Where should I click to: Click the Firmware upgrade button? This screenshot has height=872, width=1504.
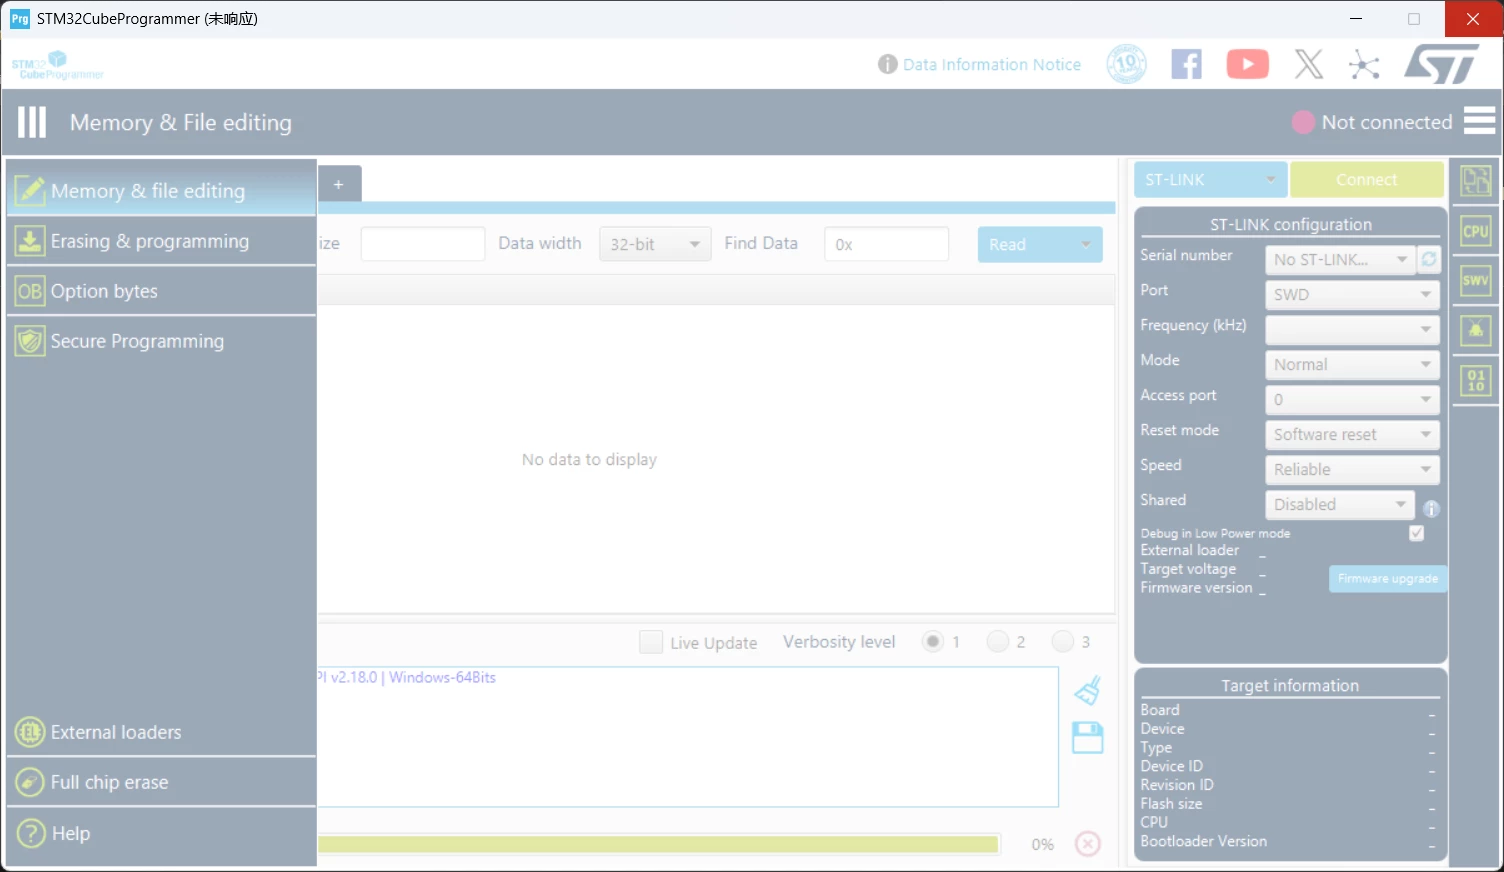pyautogui.click(x=1387, y=578)
